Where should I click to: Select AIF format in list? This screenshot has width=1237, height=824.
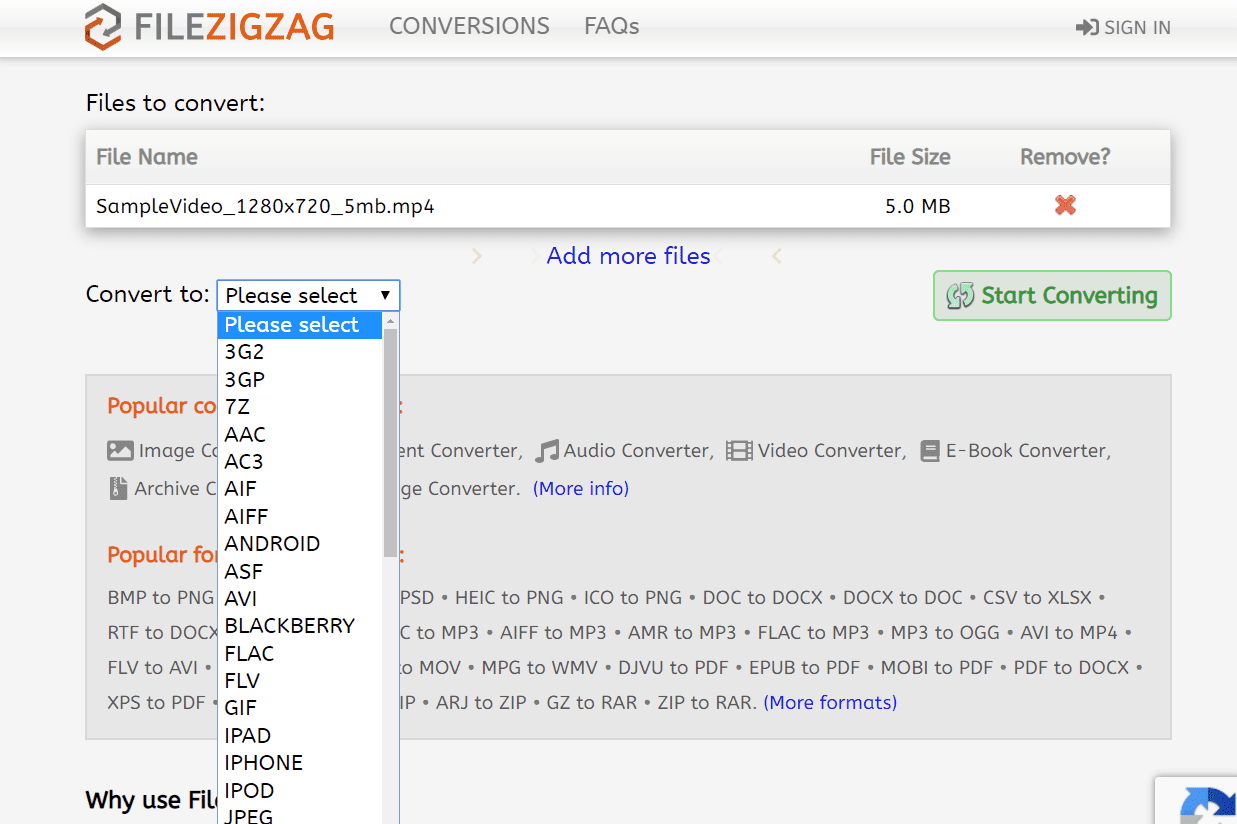(x=300, y=489)
